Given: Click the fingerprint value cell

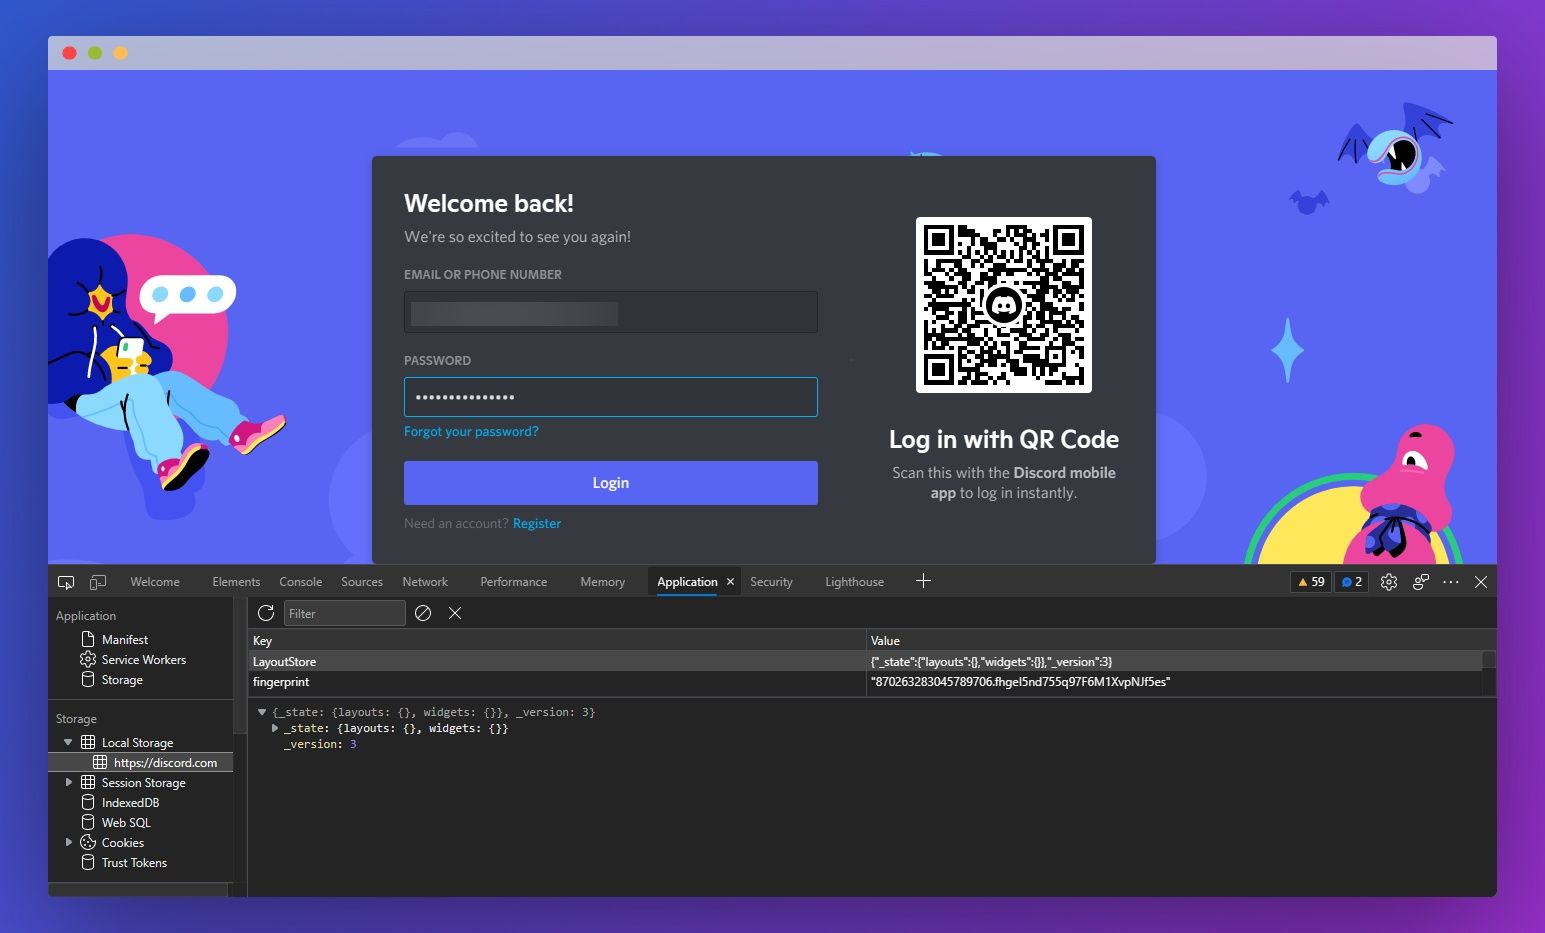Looking at the screenshot, I should [1174, 682].
